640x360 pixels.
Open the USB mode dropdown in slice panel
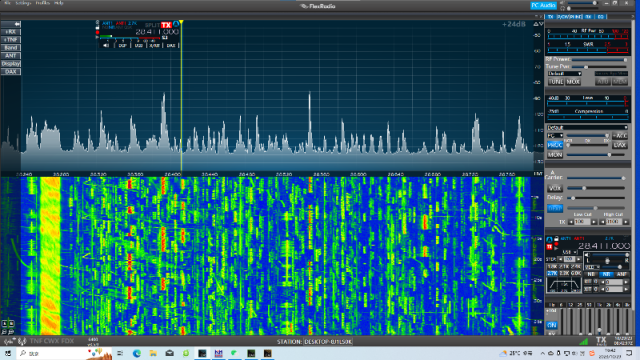[x=569, y=252]
